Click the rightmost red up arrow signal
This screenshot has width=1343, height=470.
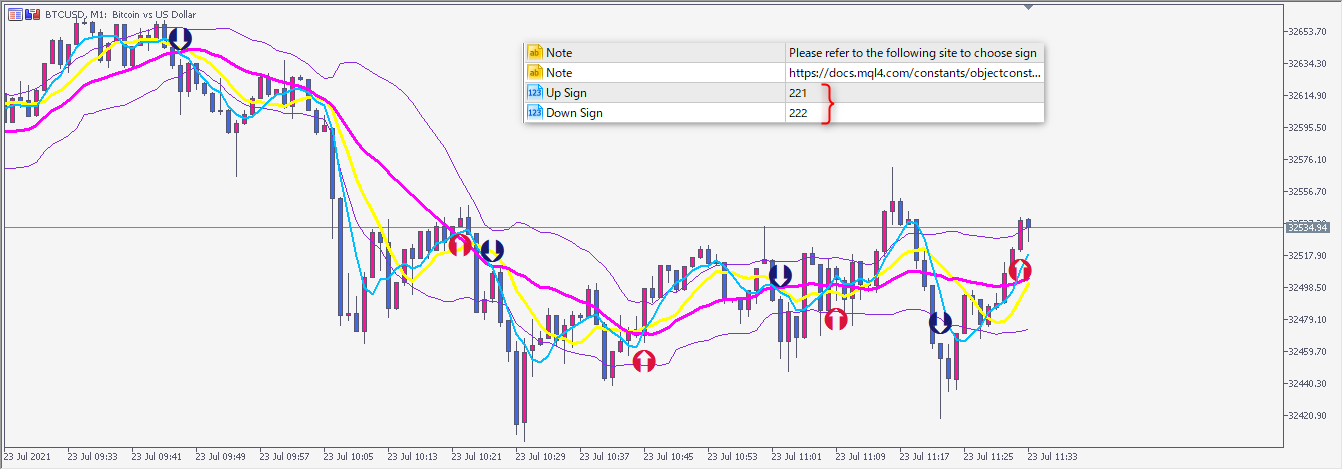tap(1020, 269)
